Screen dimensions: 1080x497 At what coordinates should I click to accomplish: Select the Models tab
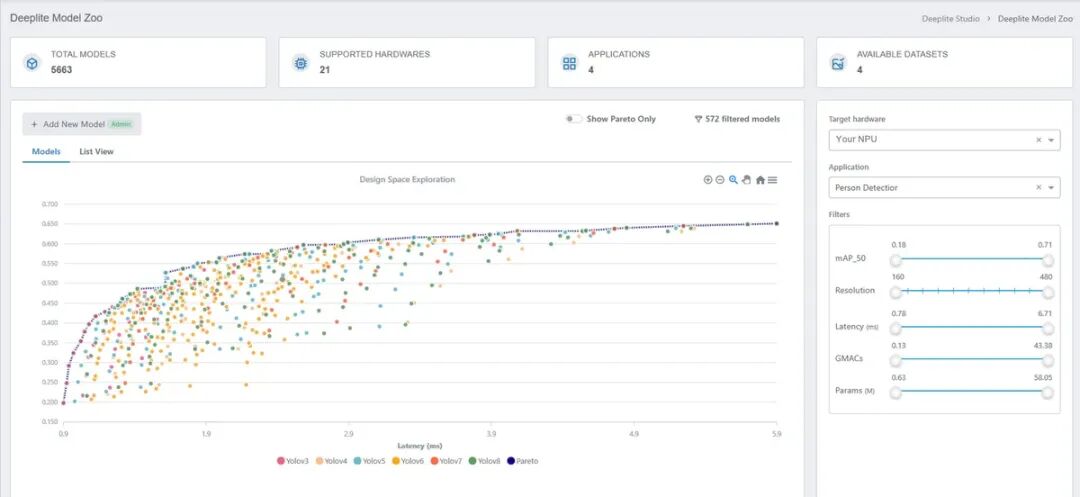(46, 152)
